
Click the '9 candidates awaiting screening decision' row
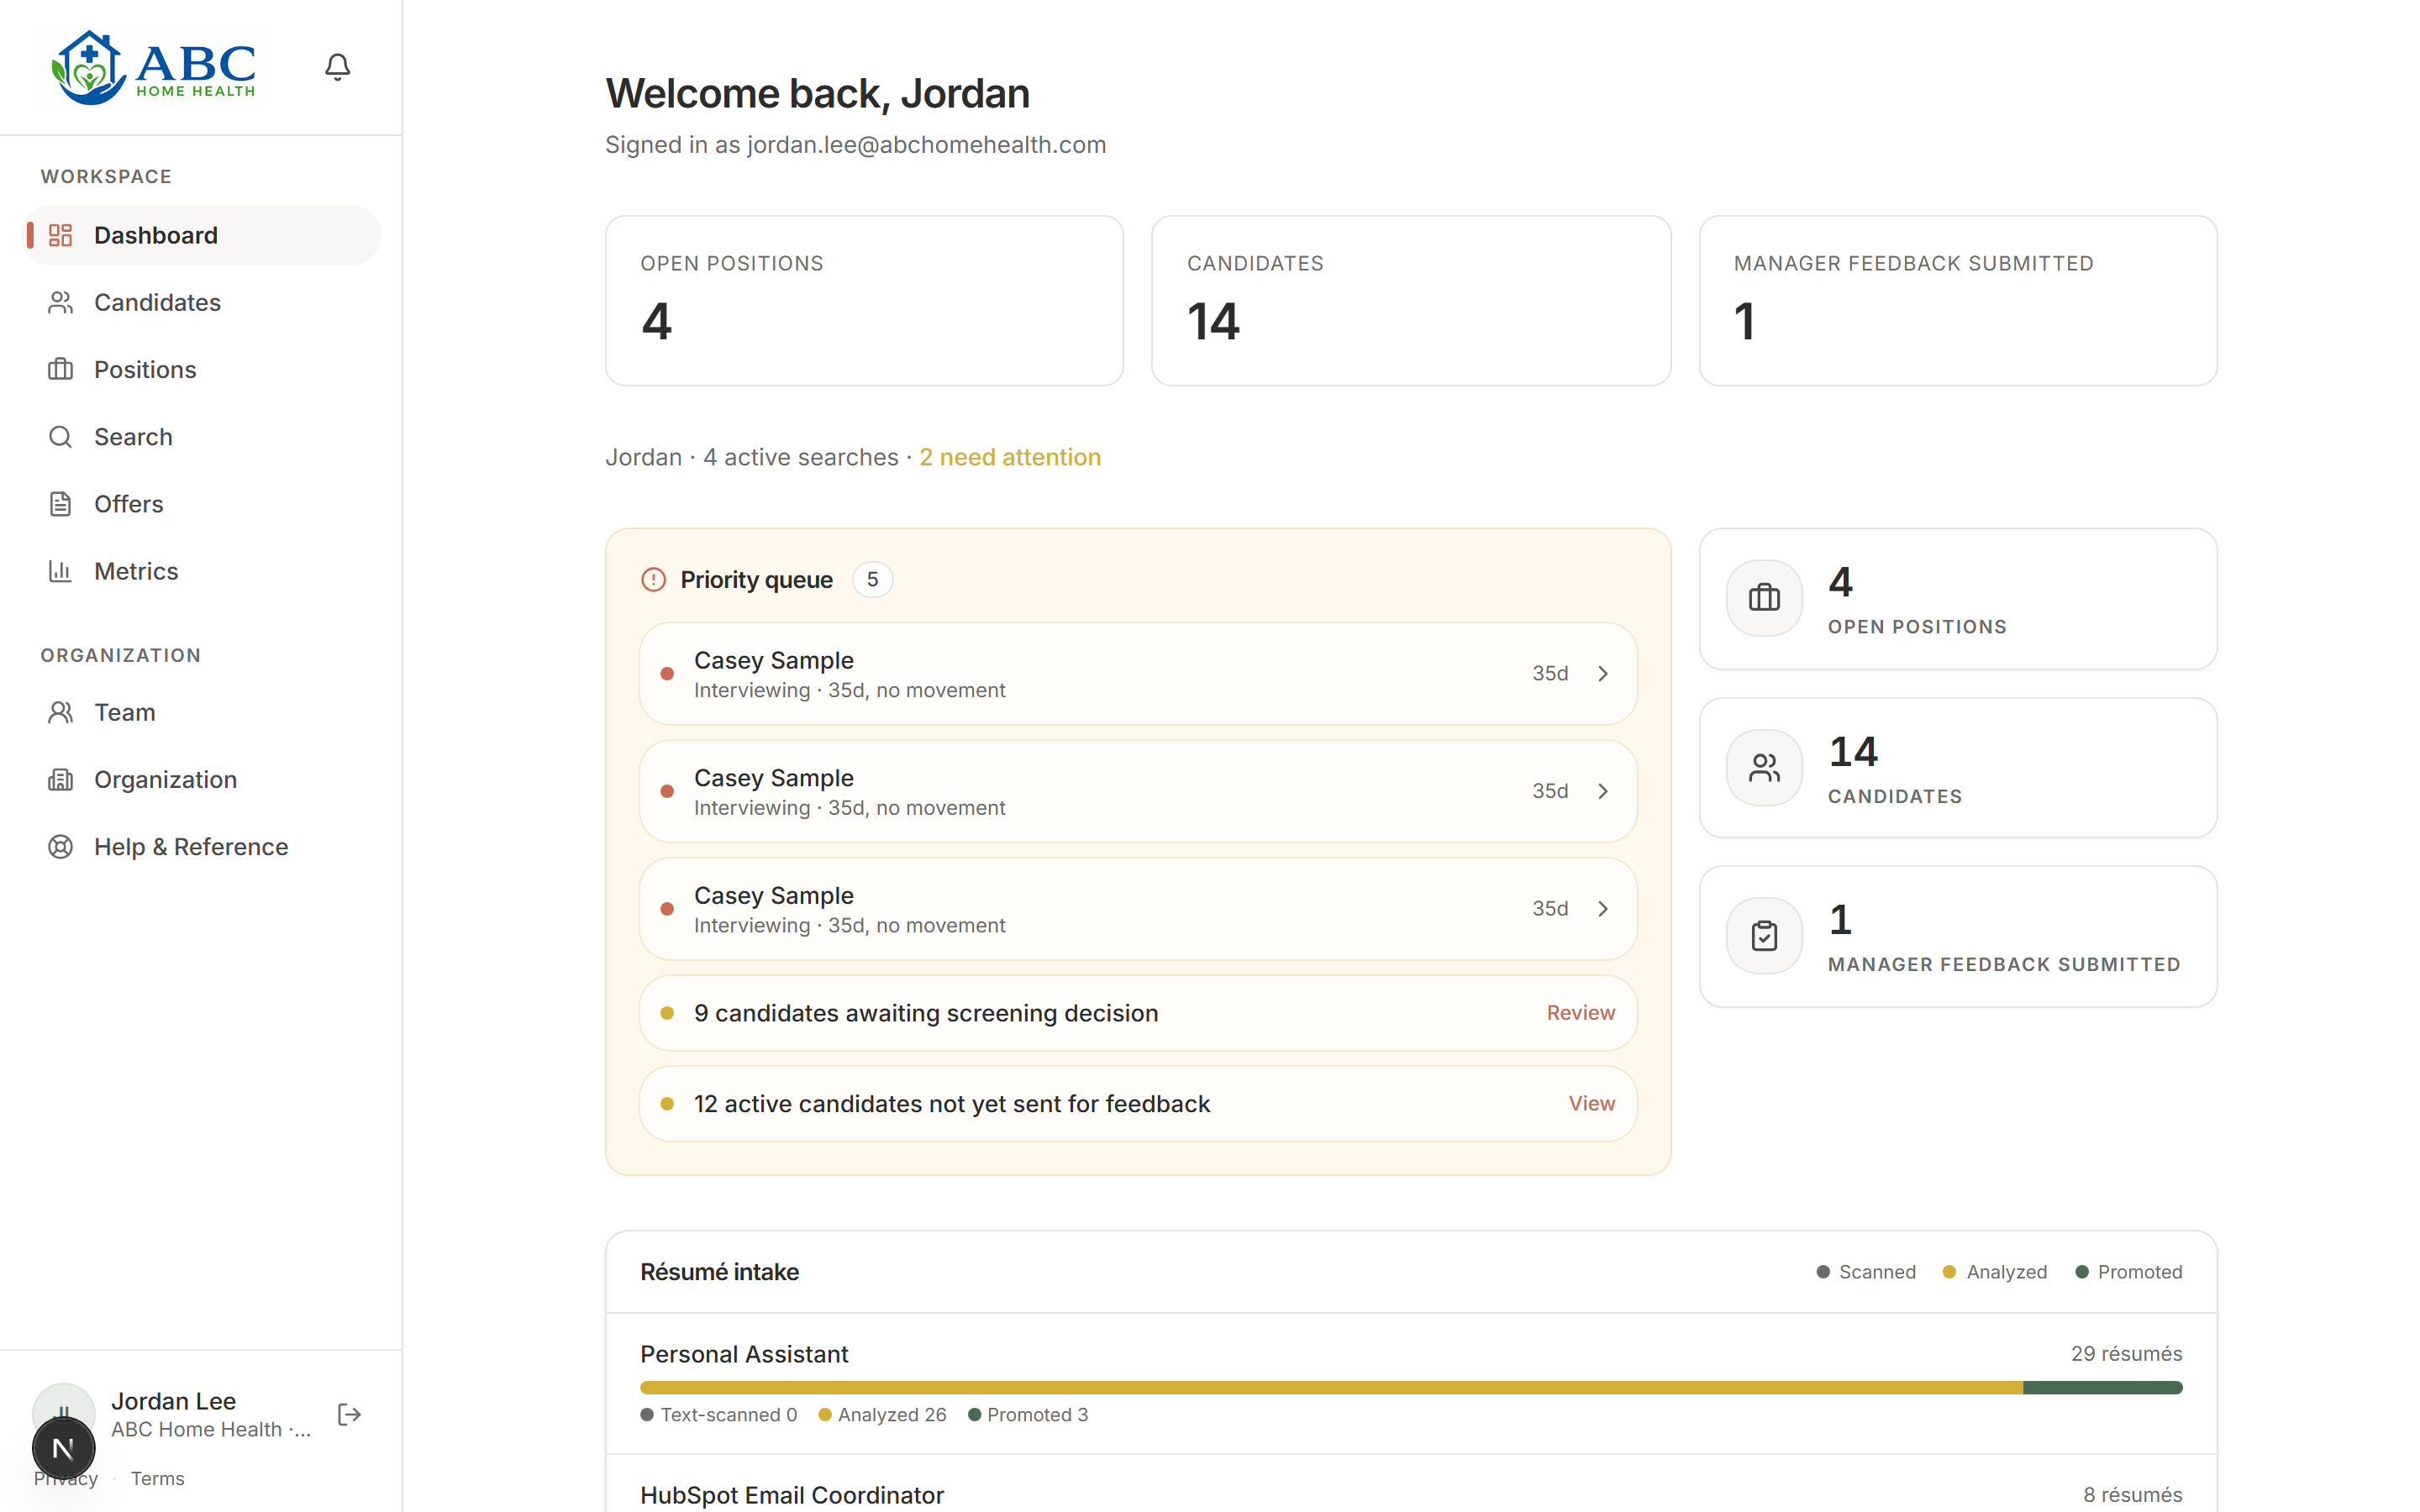1138,1013
